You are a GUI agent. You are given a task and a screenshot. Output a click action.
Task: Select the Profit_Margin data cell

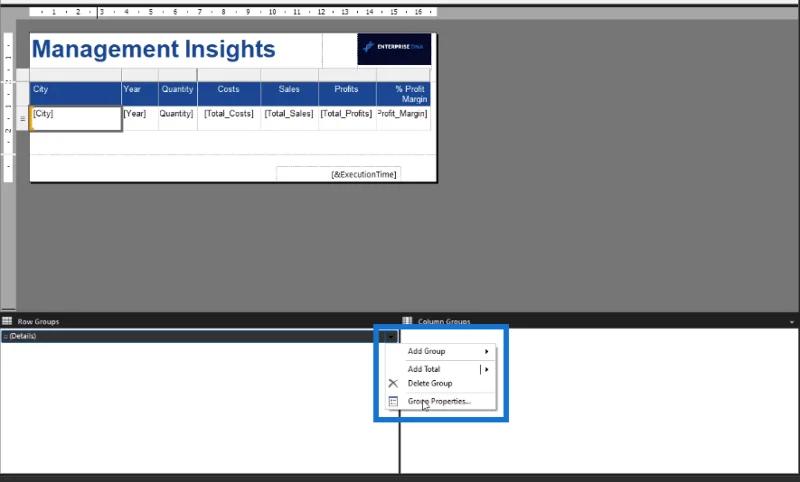pyautogui.click(x=403, y=118)
